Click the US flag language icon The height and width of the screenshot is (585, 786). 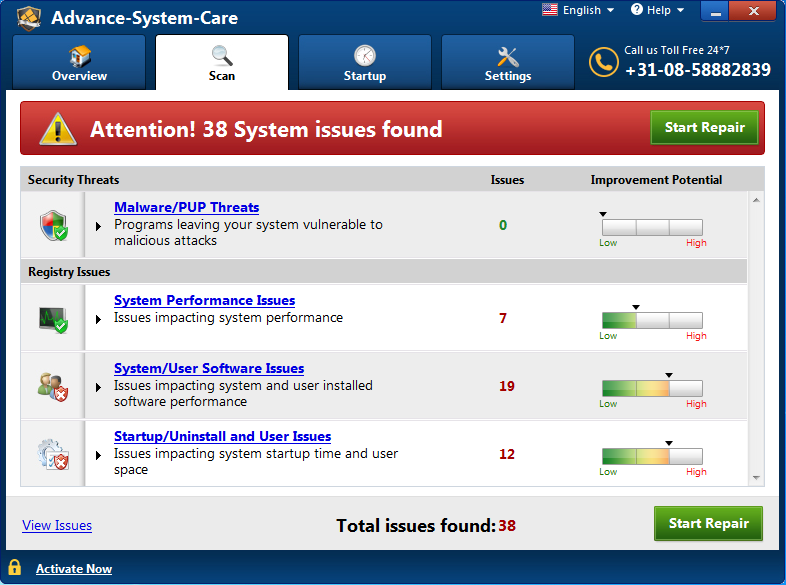550,10
